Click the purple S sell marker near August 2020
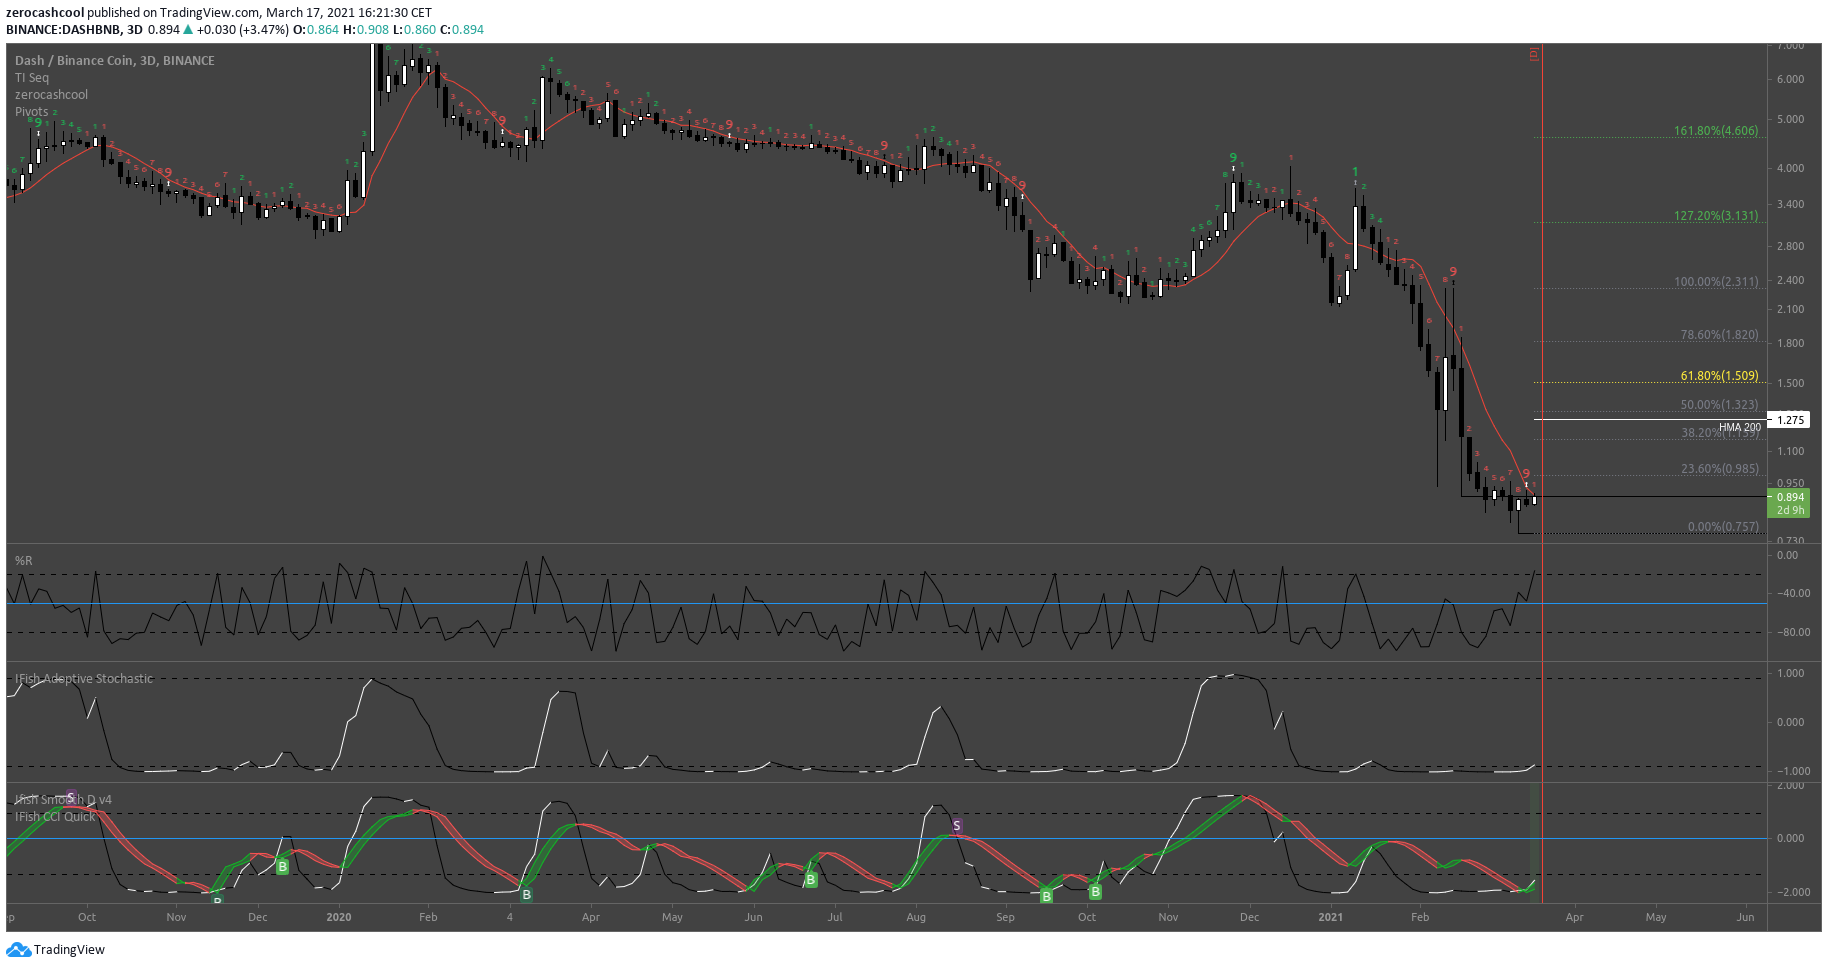1828x968 pixels. point(957,826)
